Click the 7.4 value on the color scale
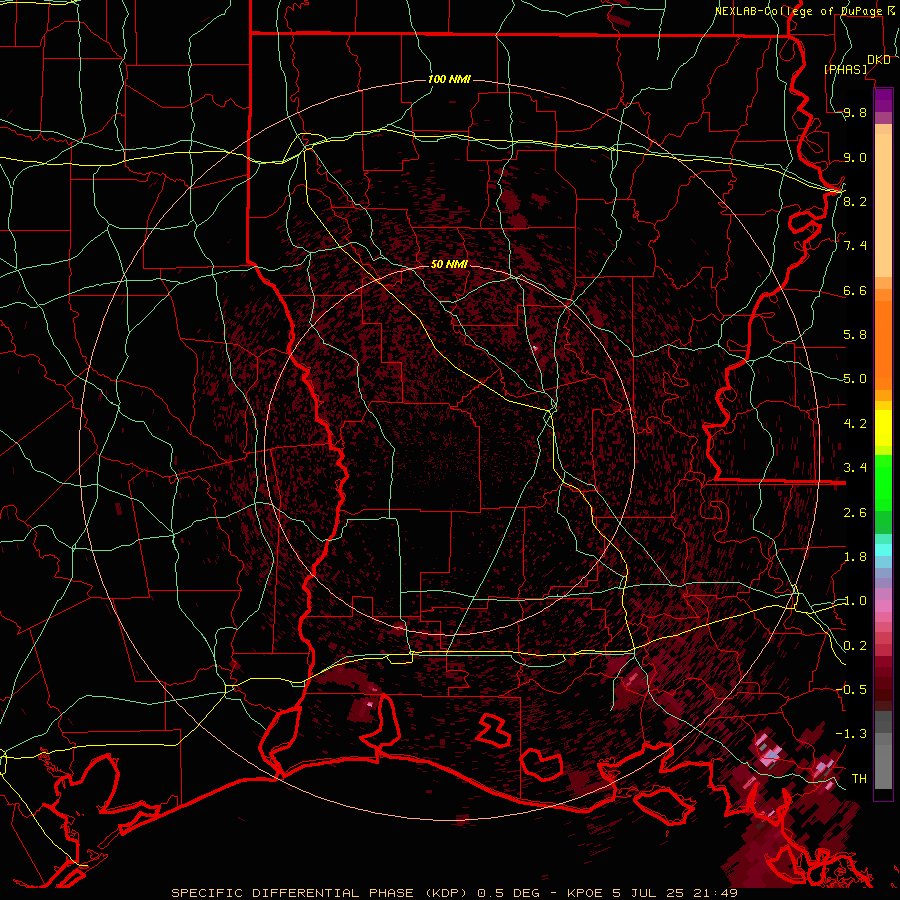This screenshot has height=900, width=900. 855,246
